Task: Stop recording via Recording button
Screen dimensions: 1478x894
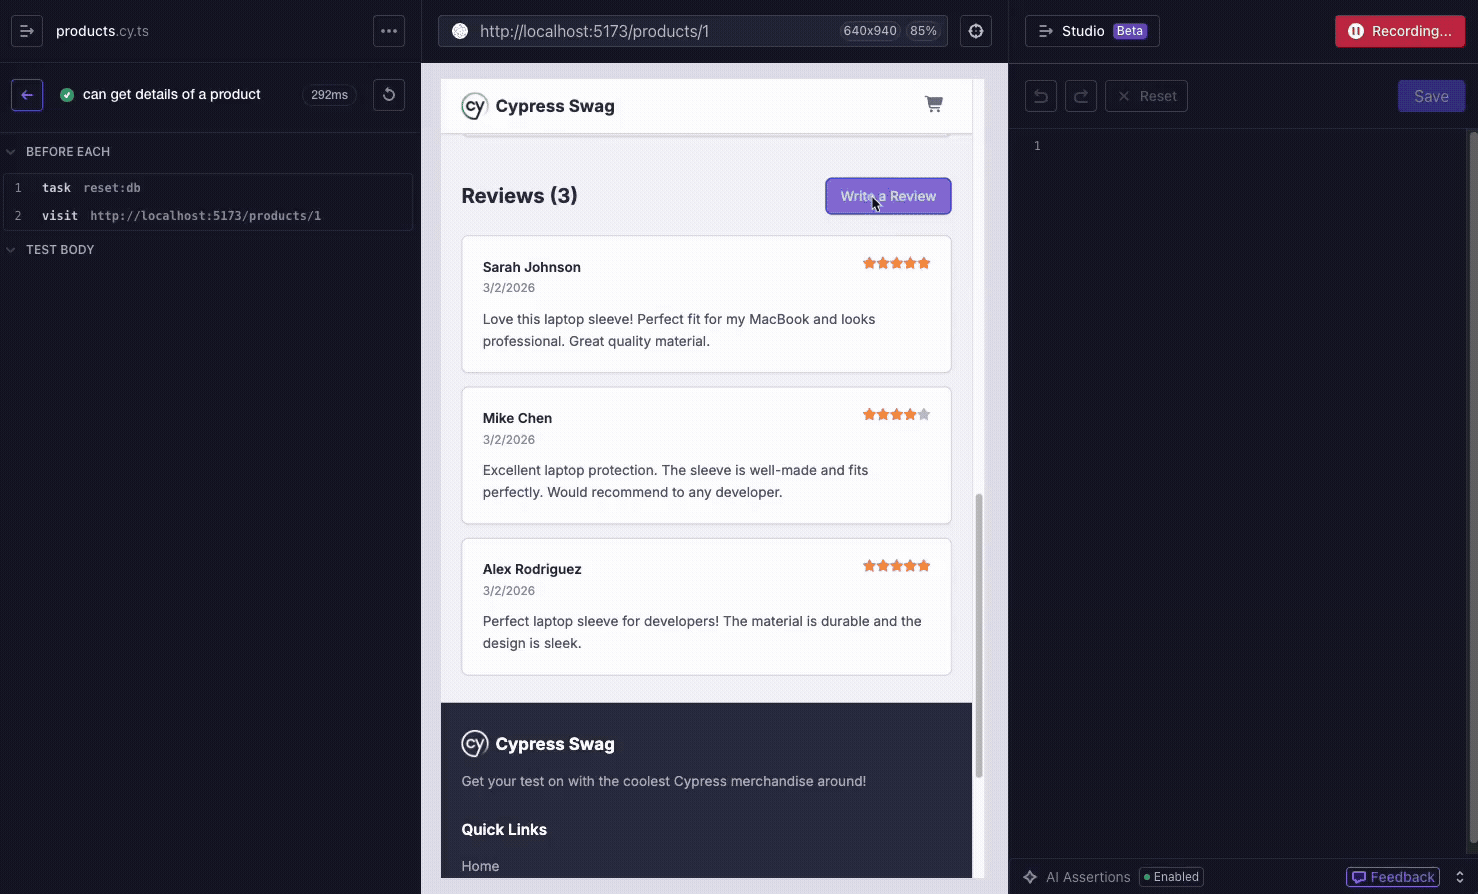Action: point(1399,31)
